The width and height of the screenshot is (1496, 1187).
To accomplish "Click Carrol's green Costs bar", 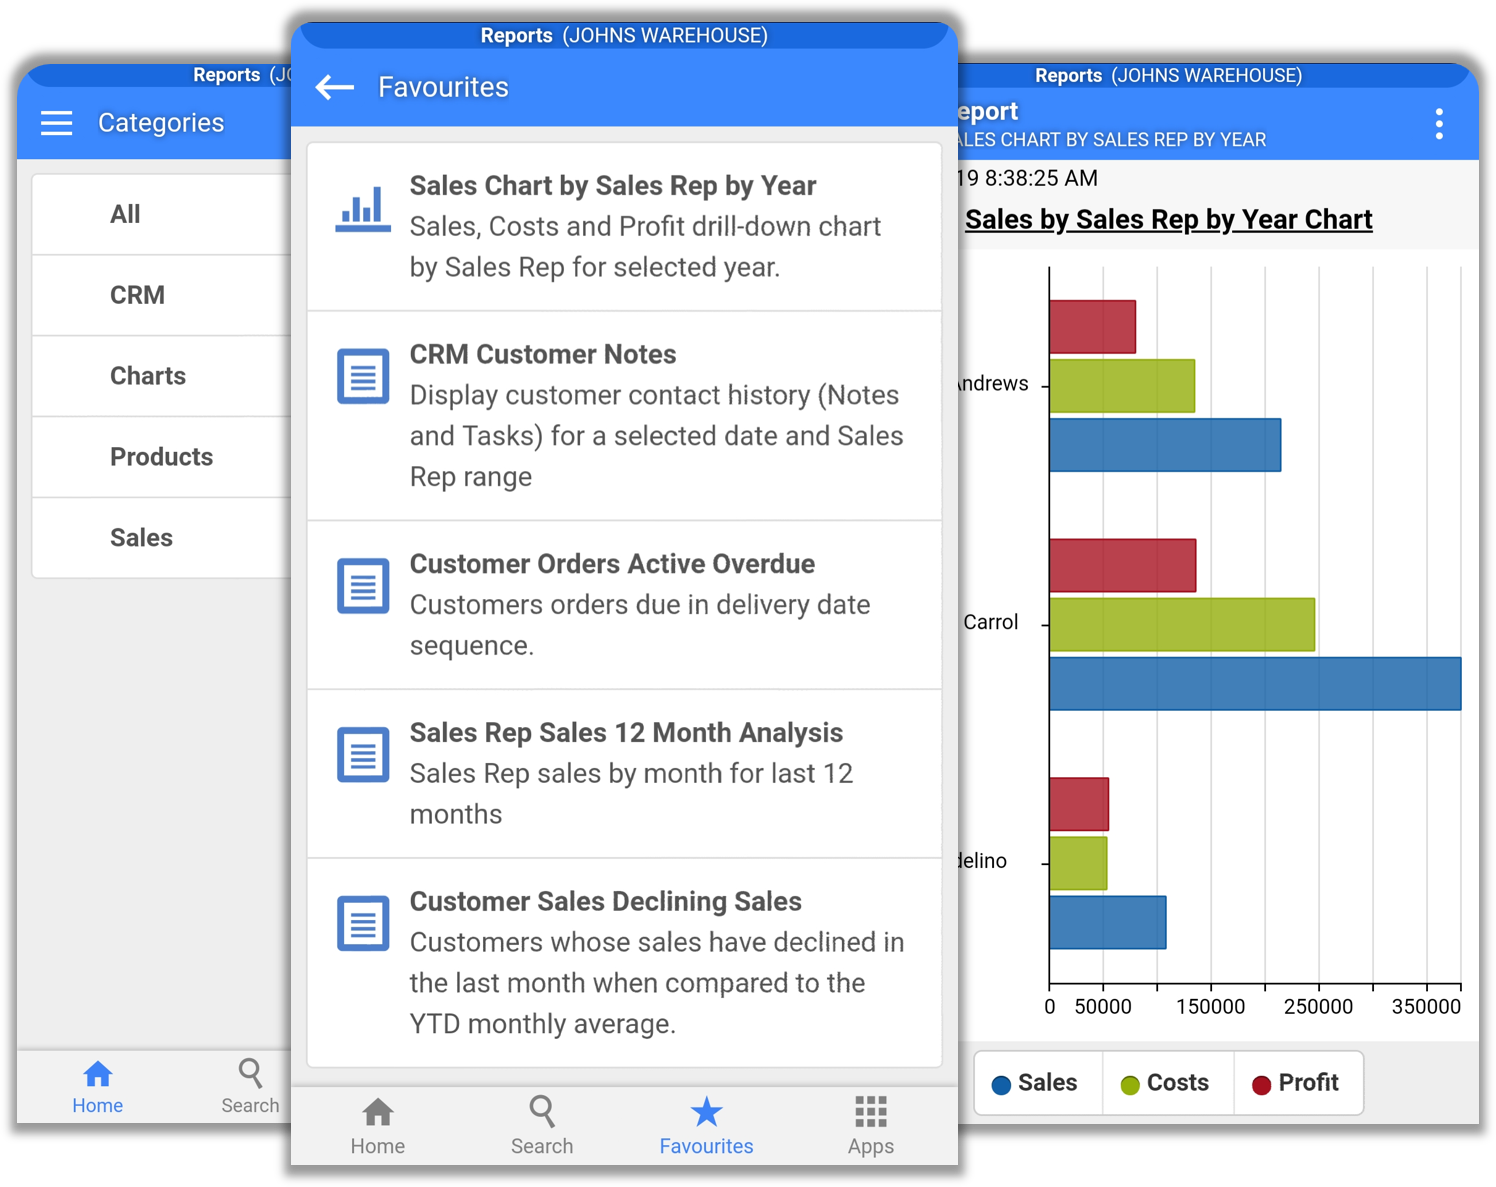I will coord(1182,625).
